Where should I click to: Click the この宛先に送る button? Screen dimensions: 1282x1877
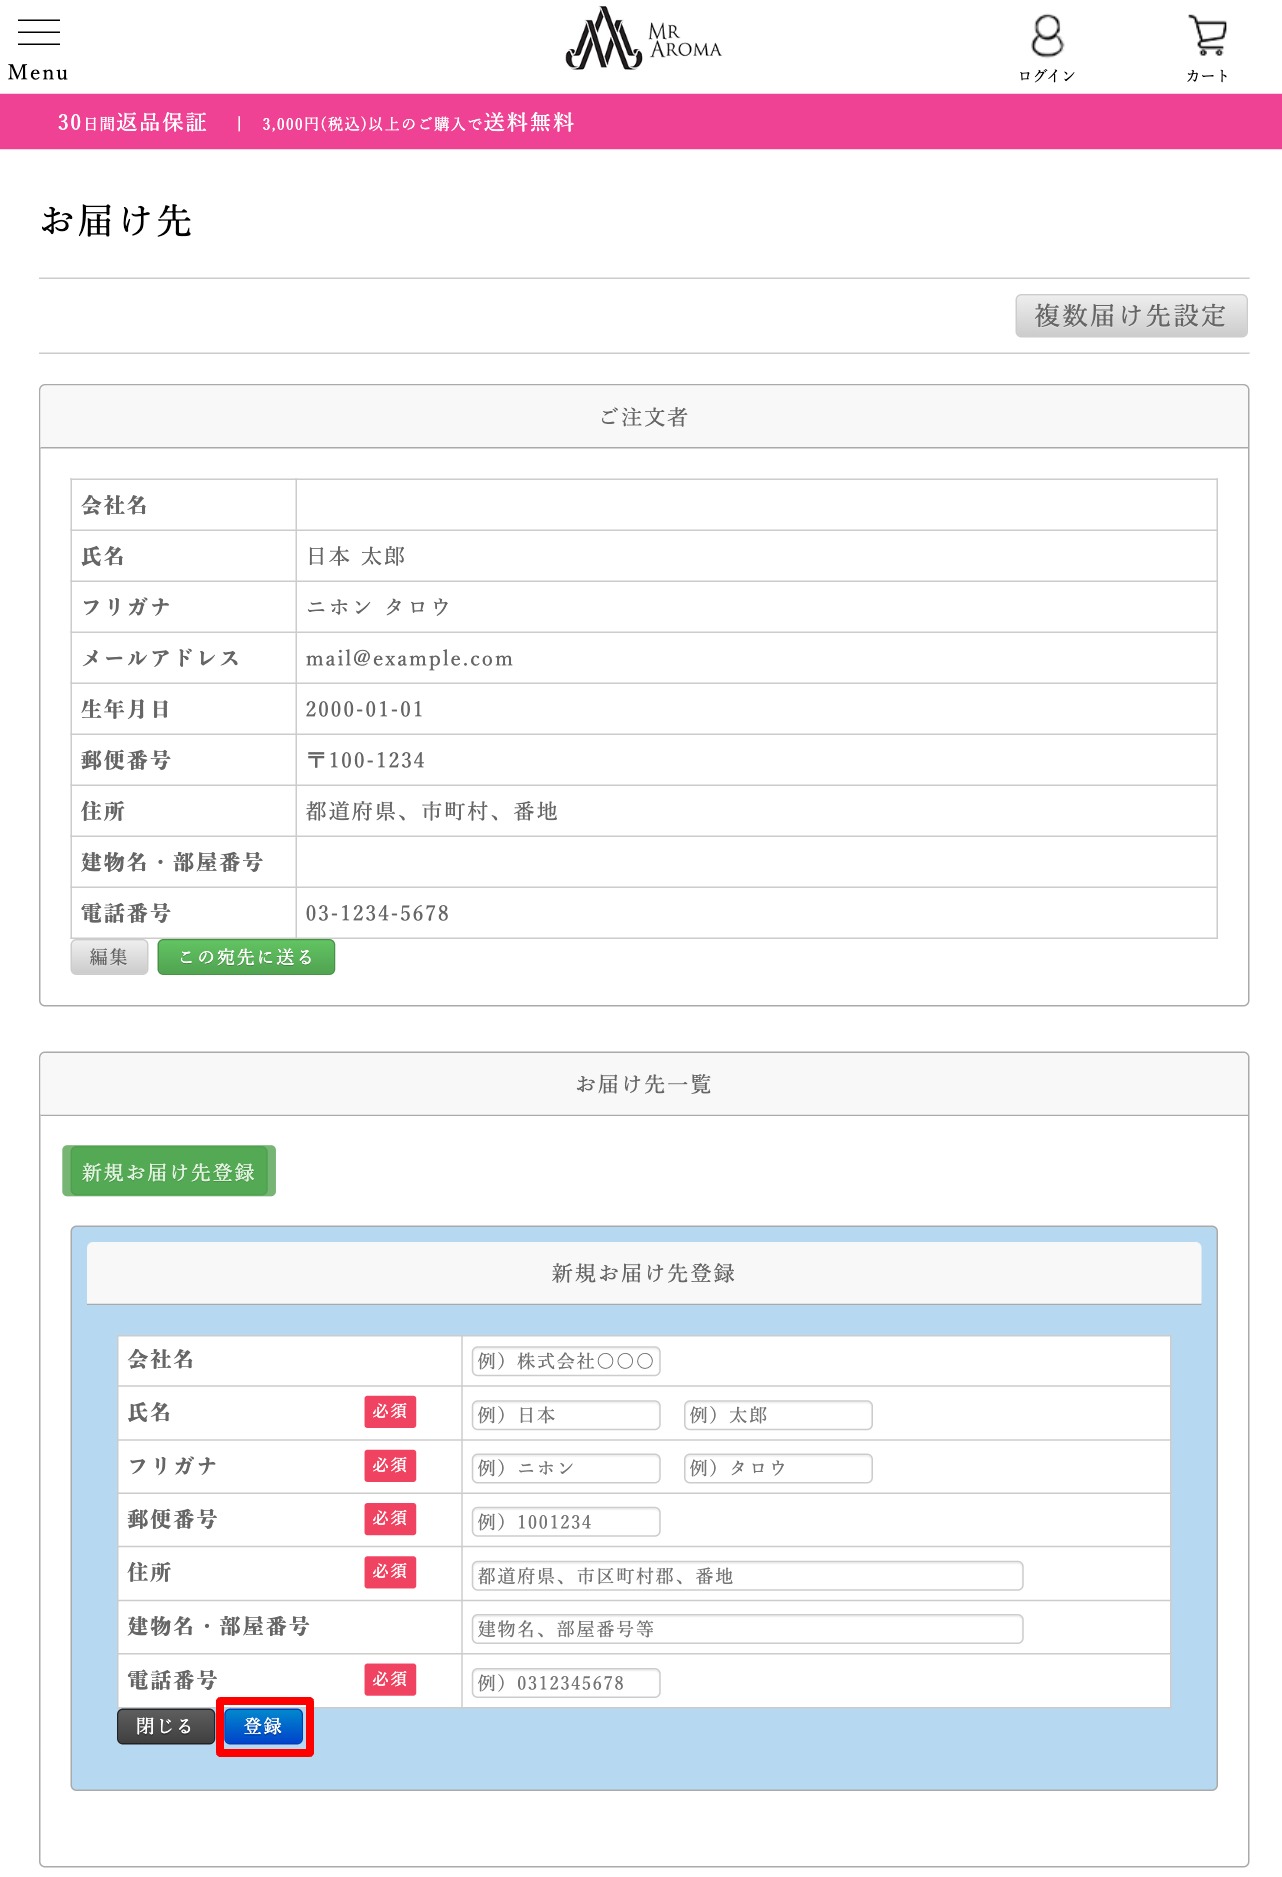pyautogui.click(x=246, y=957)
